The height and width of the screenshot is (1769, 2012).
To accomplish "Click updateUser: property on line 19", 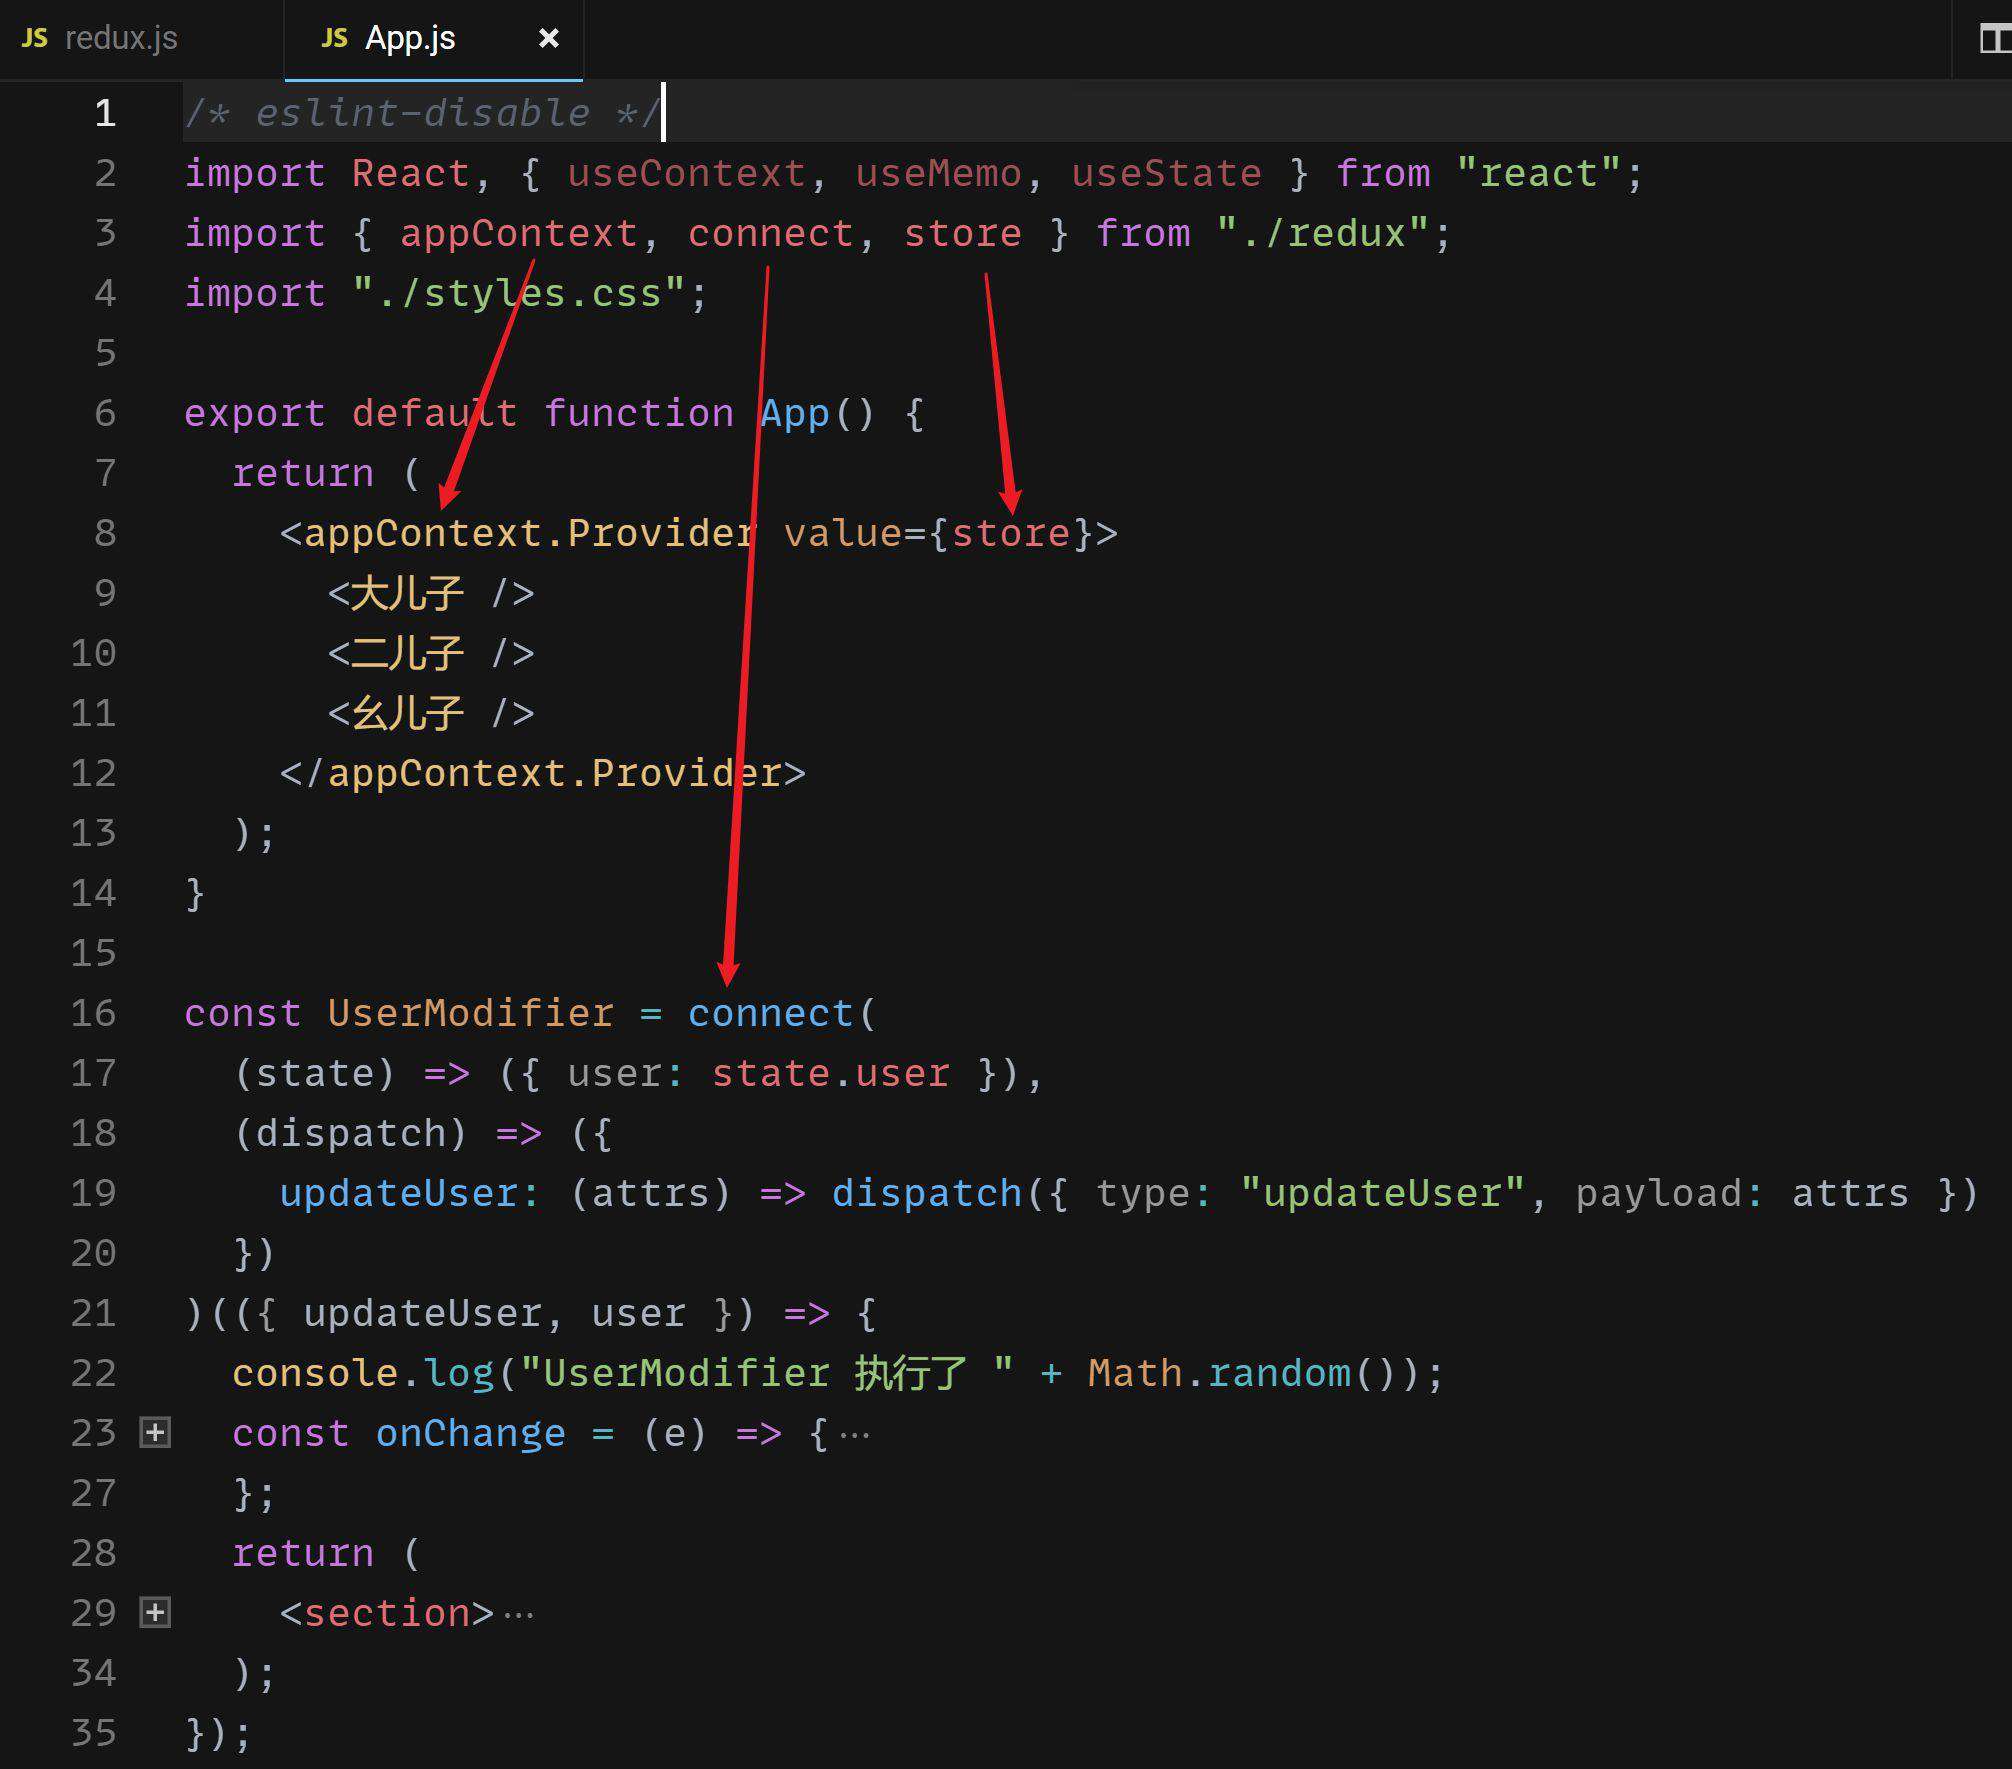I will coord(411,1193).
